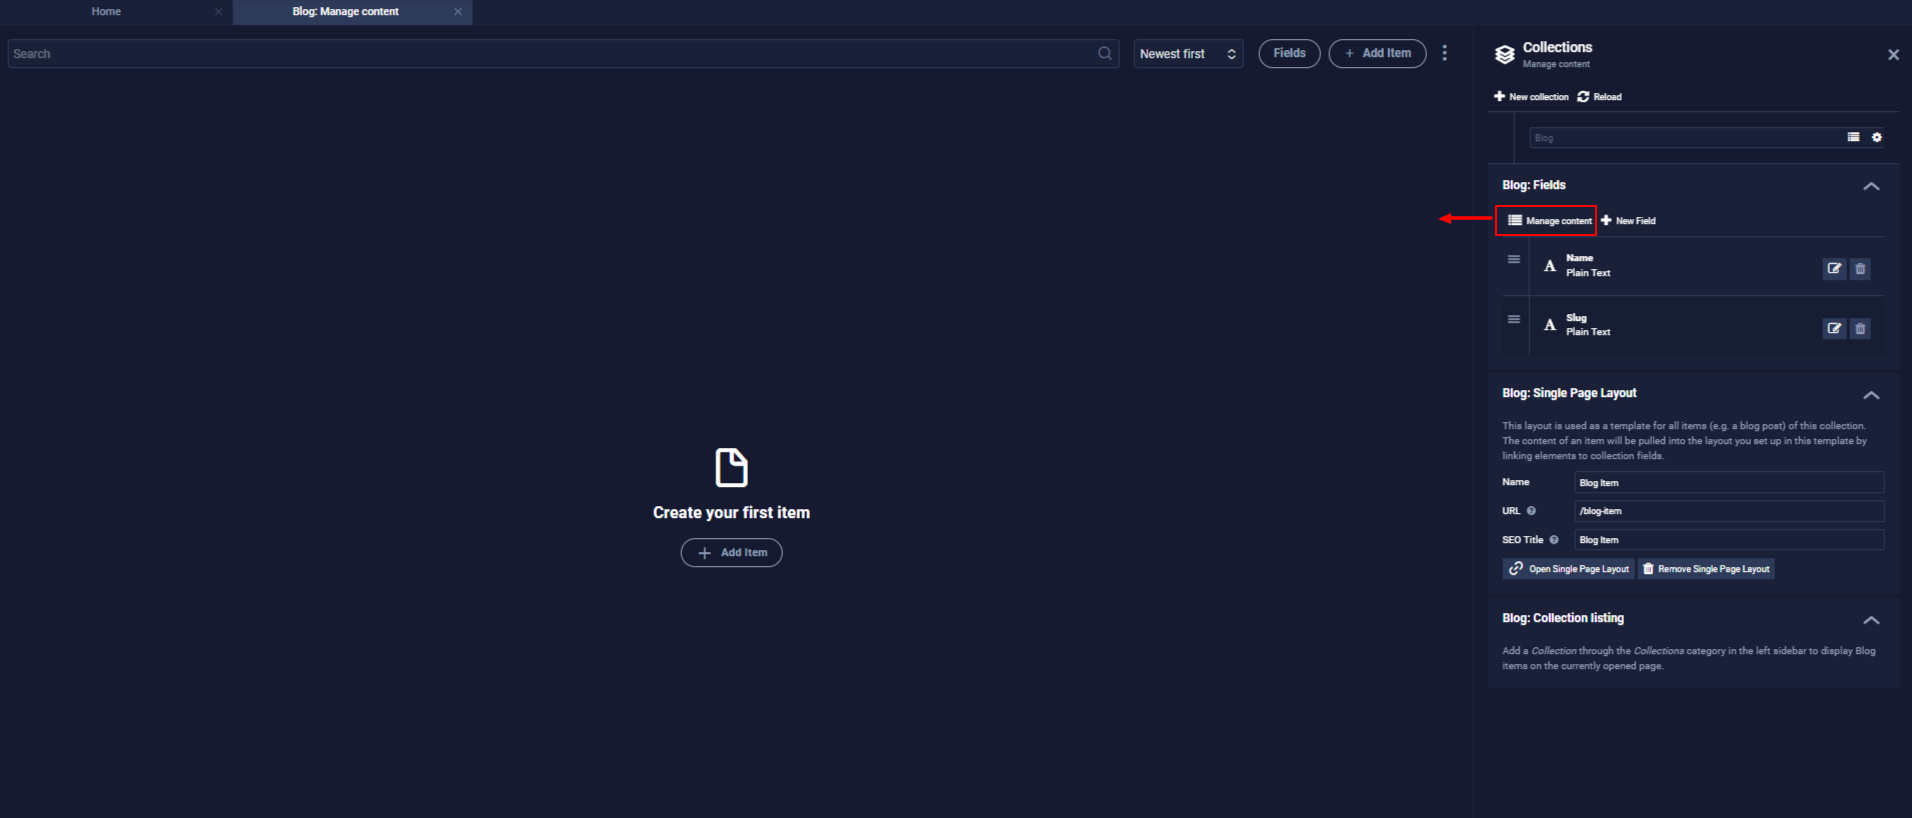Click the Fields button in toolbar
Image resolution: width=1912 pixels, height=818 pixels.
[1289, 53]
